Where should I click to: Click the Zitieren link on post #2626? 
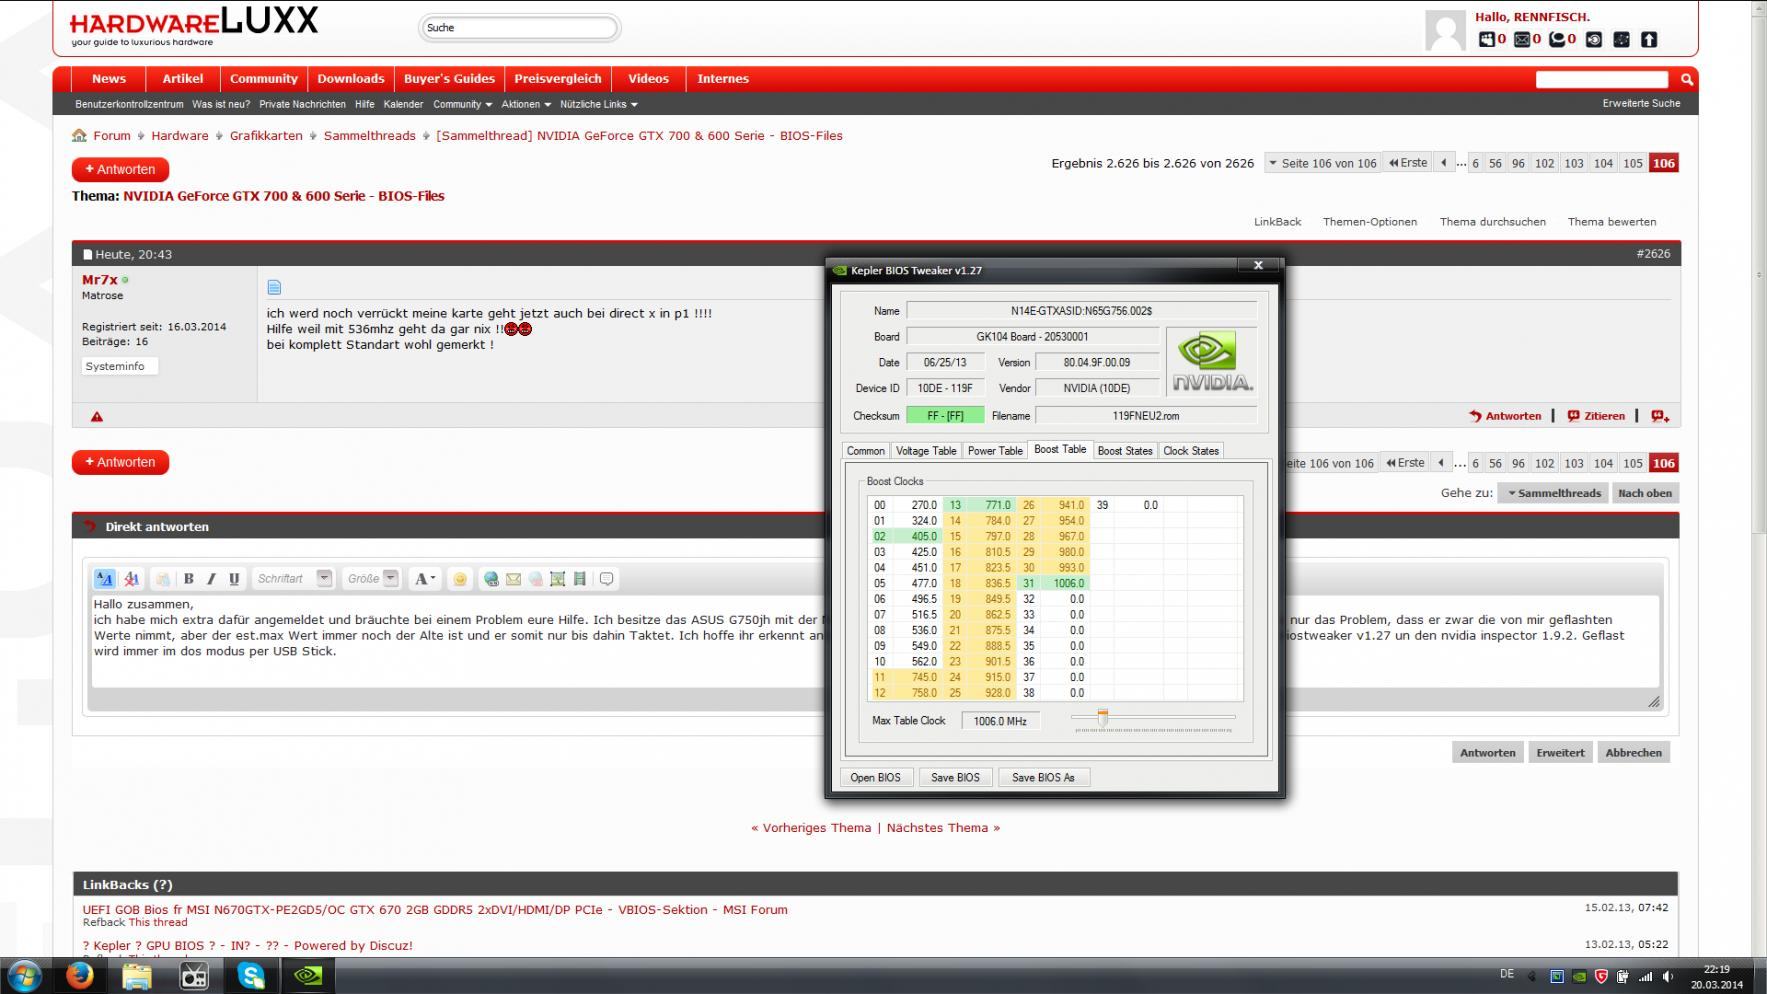(x=1596, y=416)
